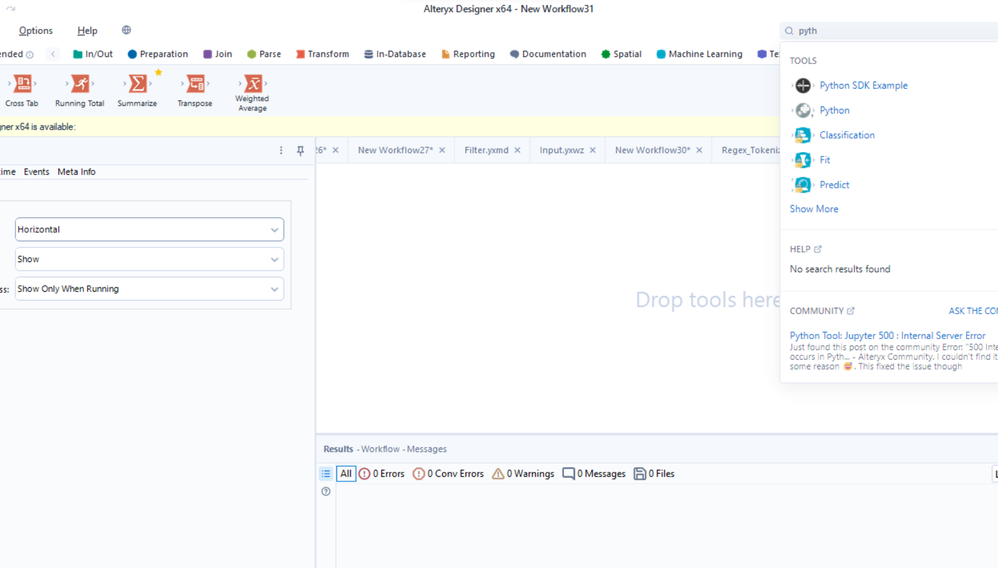The width and height of the screenshot is (998, 568).
Task: Open the configuration panel options menu
Action: pyautogui.click(x=281, y=150)
